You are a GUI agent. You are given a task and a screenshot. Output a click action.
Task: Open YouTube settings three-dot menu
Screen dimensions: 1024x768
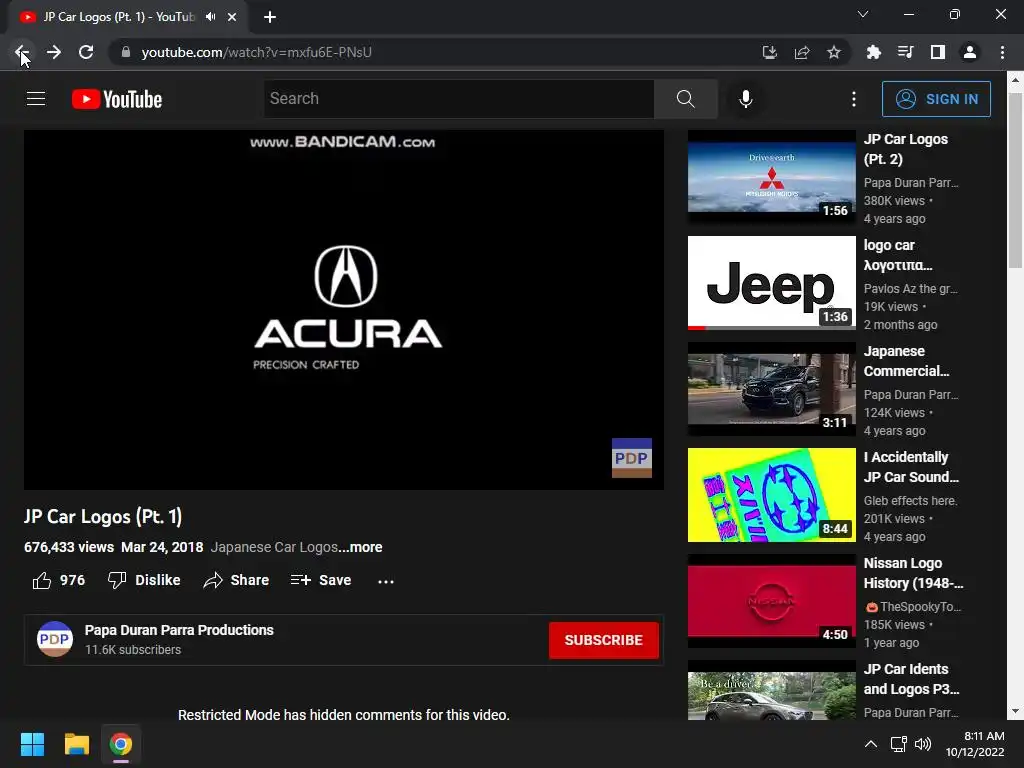854,99
